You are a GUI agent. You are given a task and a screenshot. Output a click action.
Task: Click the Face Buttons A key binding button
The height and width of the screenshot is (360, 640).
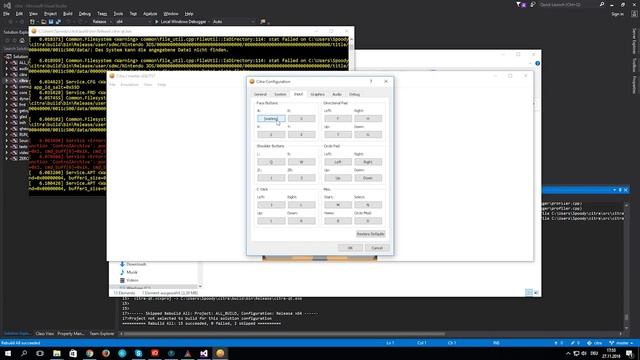point(271,119)
